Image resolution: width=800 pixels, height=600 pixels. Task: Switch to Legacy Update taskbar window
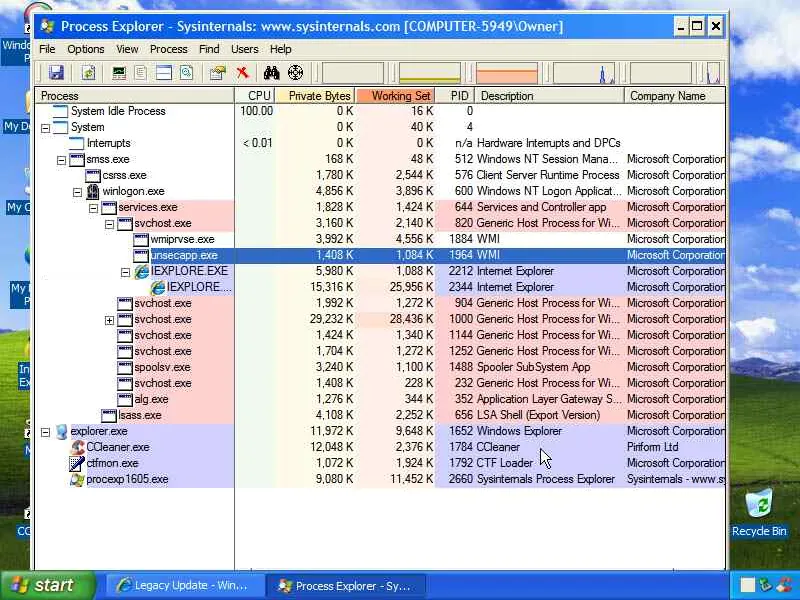coord(185,586)
